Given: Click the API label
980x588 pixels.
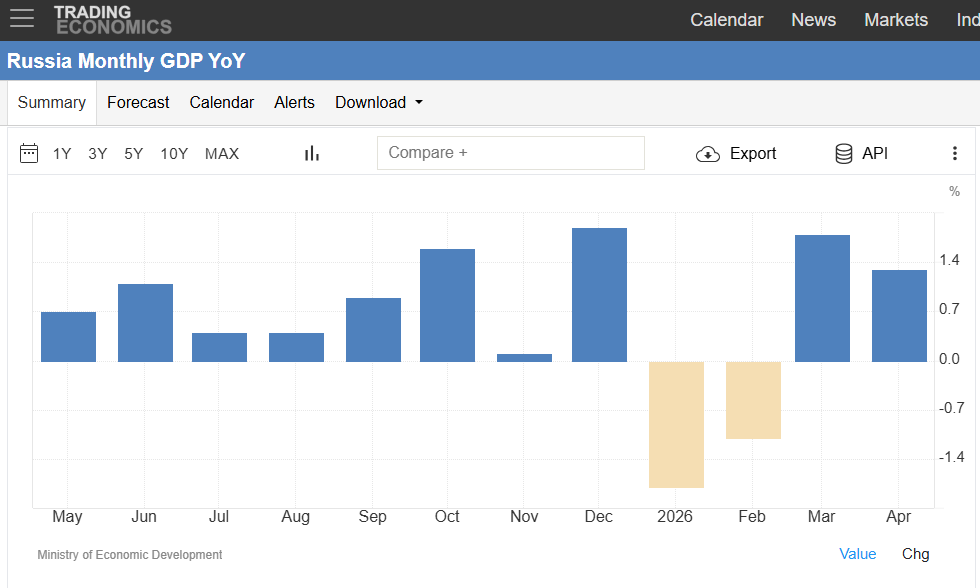Looking at the screenshot, I should point(875,154).
